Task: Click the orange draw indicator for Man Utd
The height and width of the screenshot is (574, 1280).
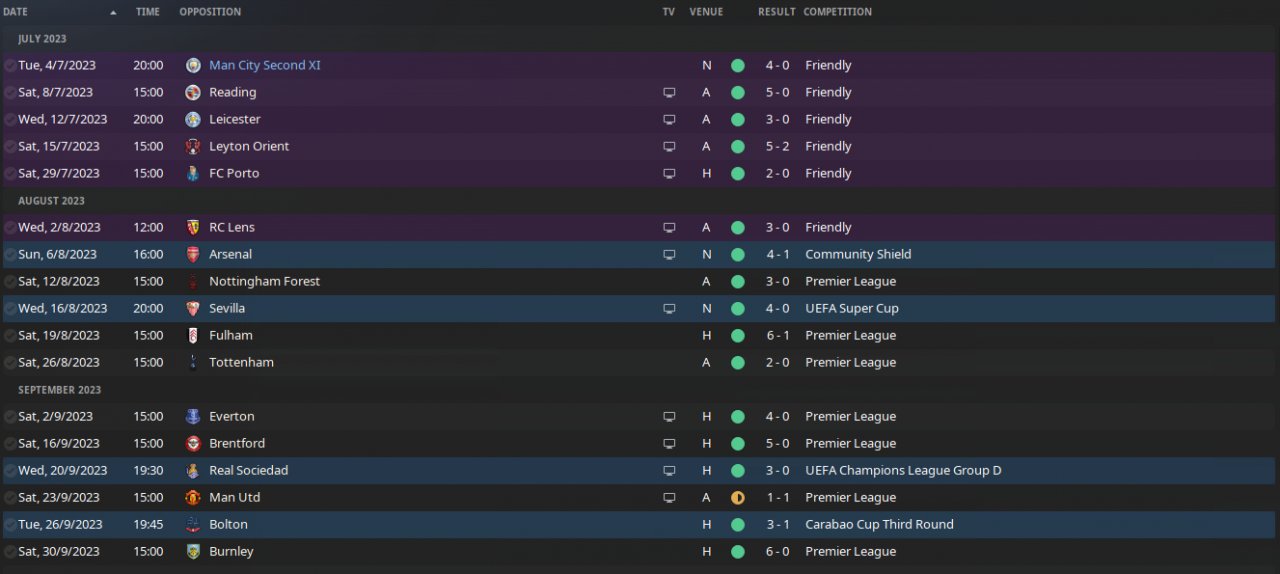Action: [x=738, y=498]
